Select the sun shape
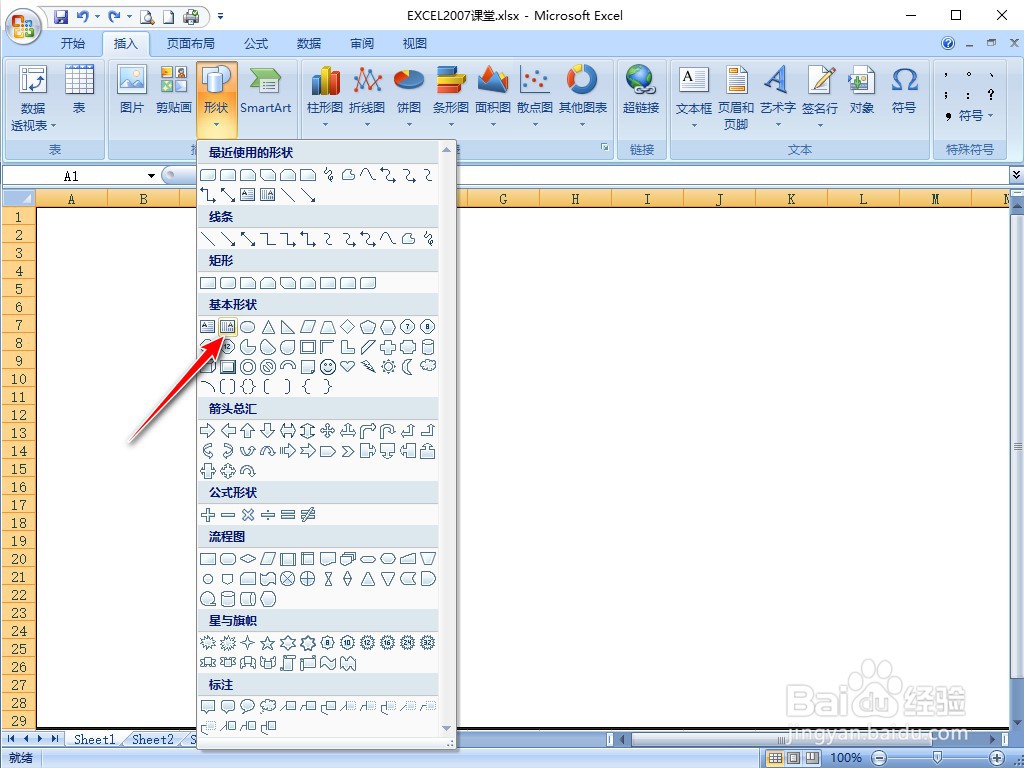The image size is (1024, 768). [389, 366]
